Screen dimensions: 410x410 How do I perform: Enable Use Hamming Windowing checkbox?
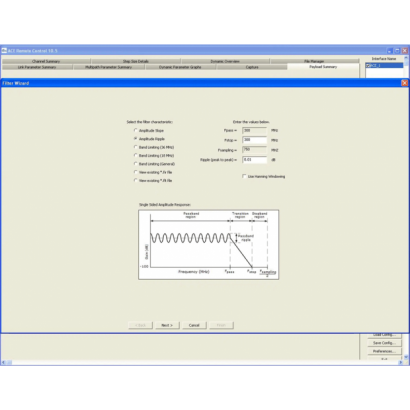tap(244, 176)
